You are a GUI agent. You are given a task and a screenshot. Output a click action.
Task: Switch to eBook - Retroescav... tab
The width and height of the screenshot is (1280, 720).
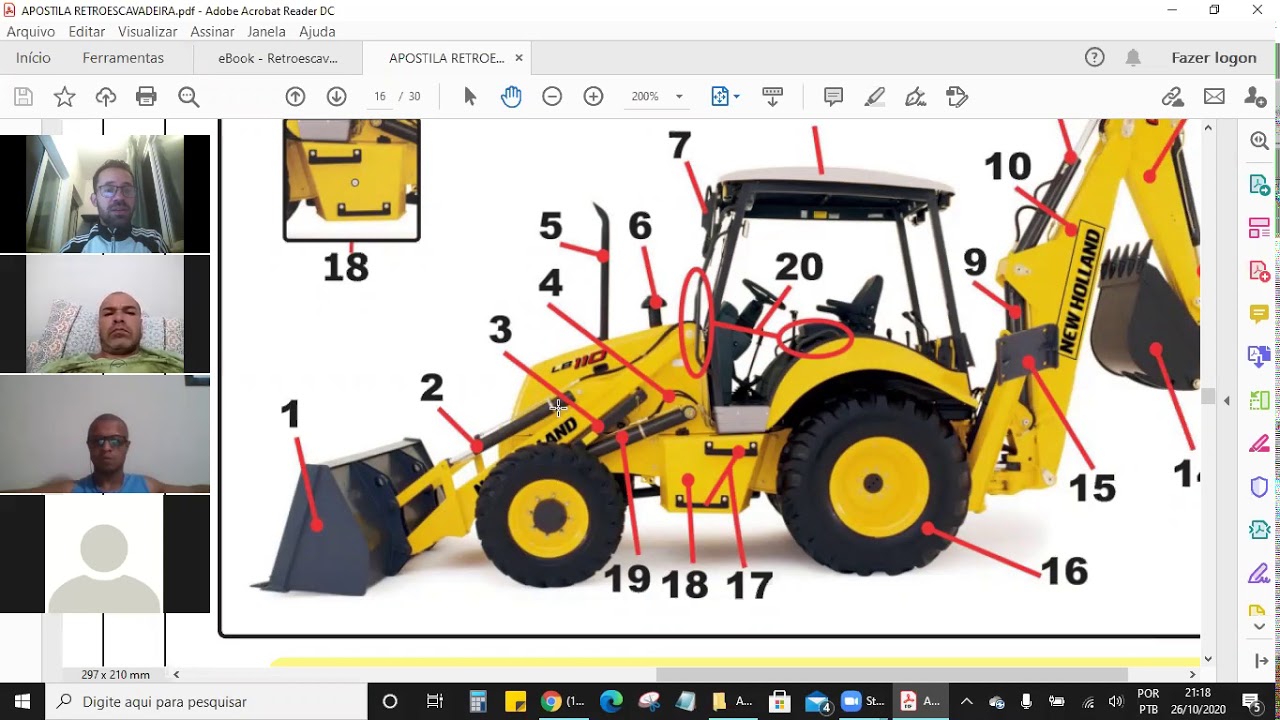[x=278, y=58]
